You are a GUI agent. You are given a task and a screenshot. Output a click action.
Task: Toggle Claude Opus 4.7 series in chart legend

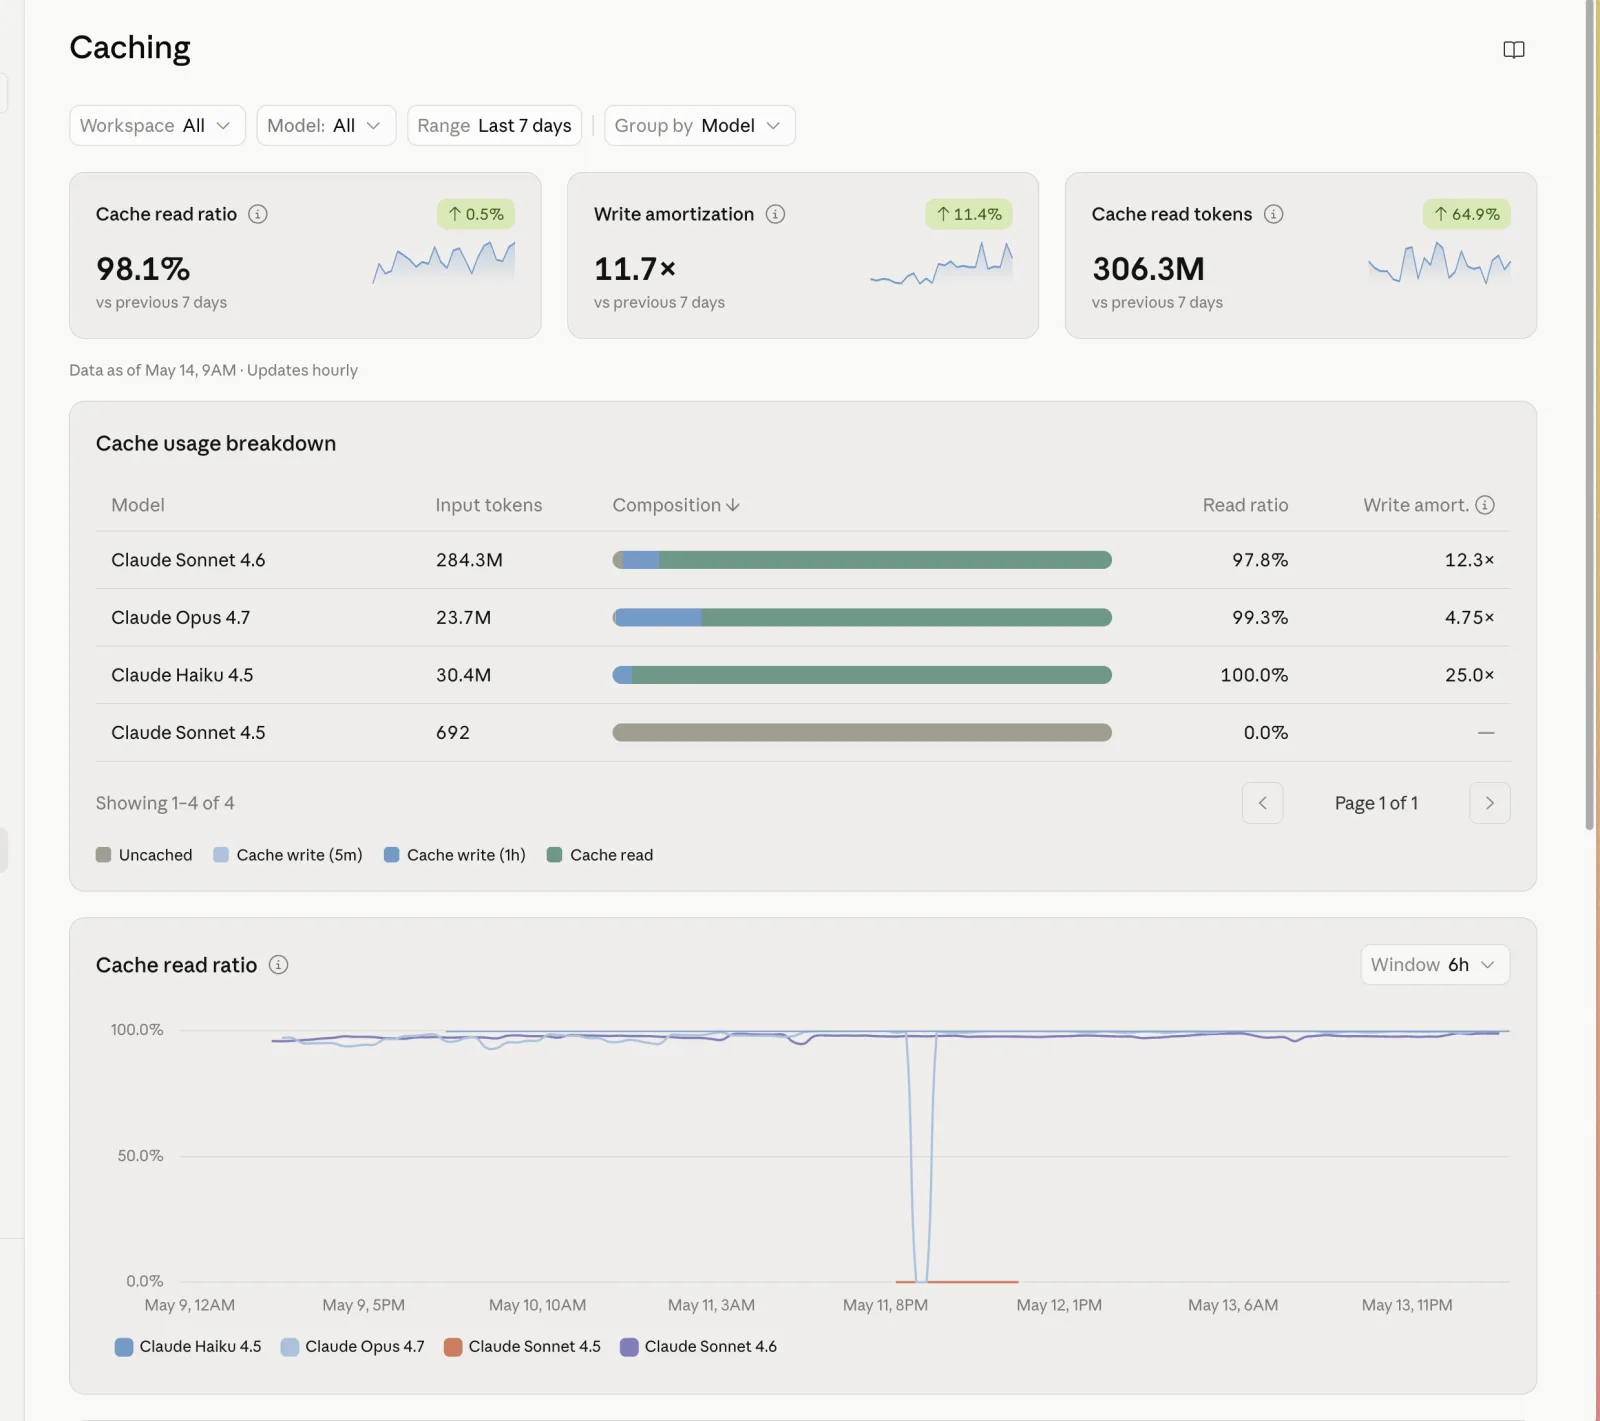tap(353, 1346)
